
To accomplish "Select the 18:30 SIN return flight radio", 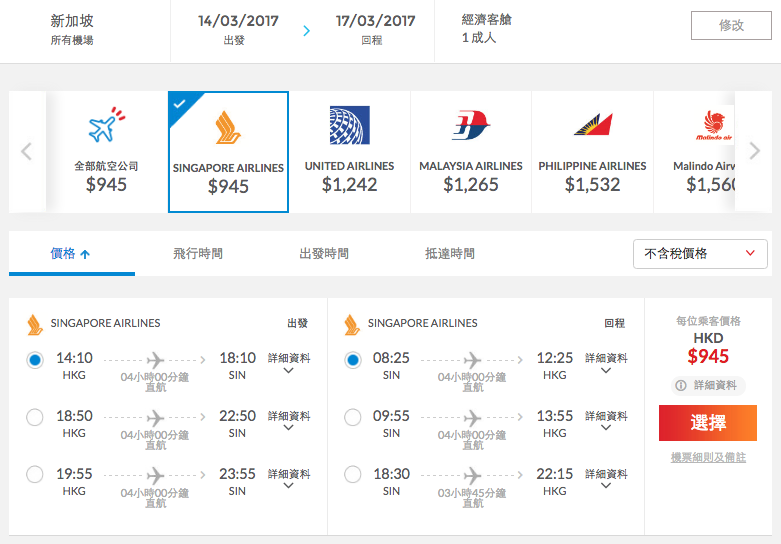I will (x=353, y=474).
